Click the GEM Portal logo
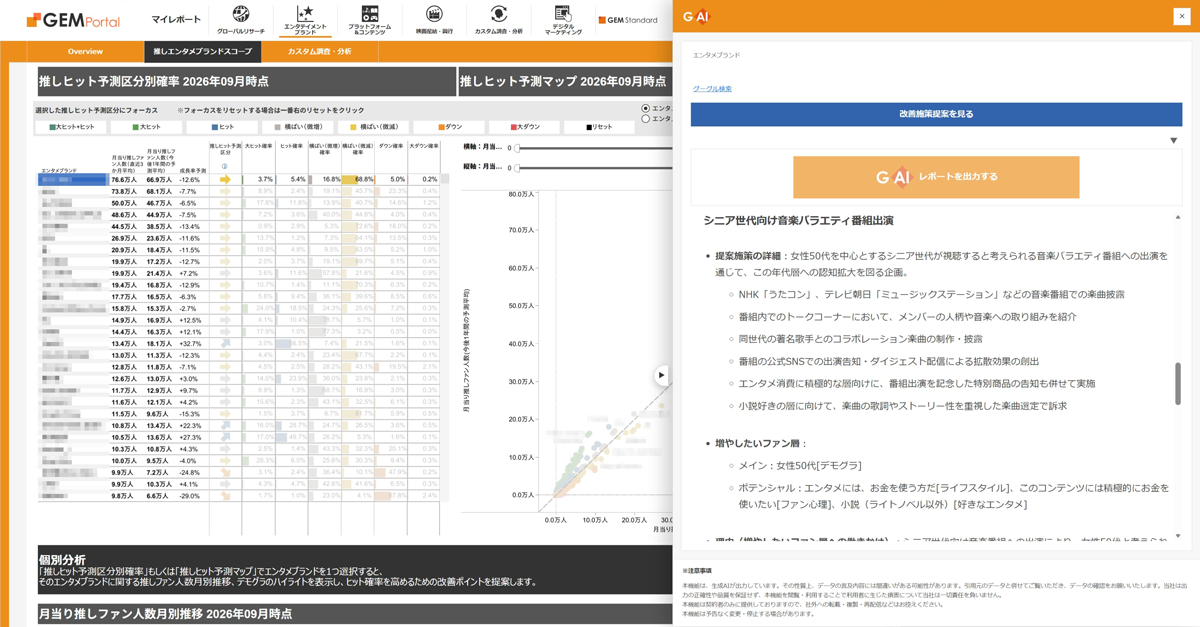Screen dimensions: 1200x627 73,20
